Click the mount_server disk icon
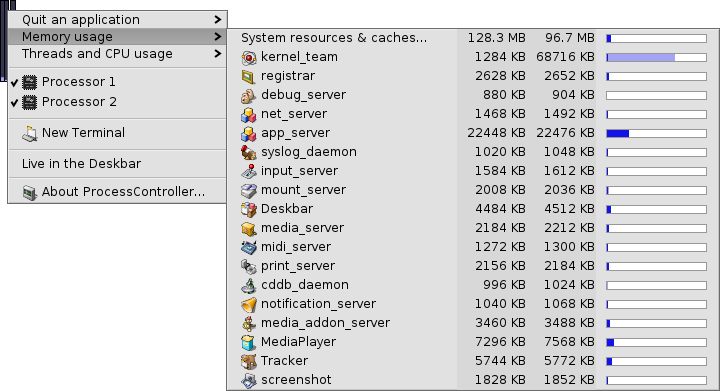The width and height of the screenshot is (720, 391). point(248,190)
